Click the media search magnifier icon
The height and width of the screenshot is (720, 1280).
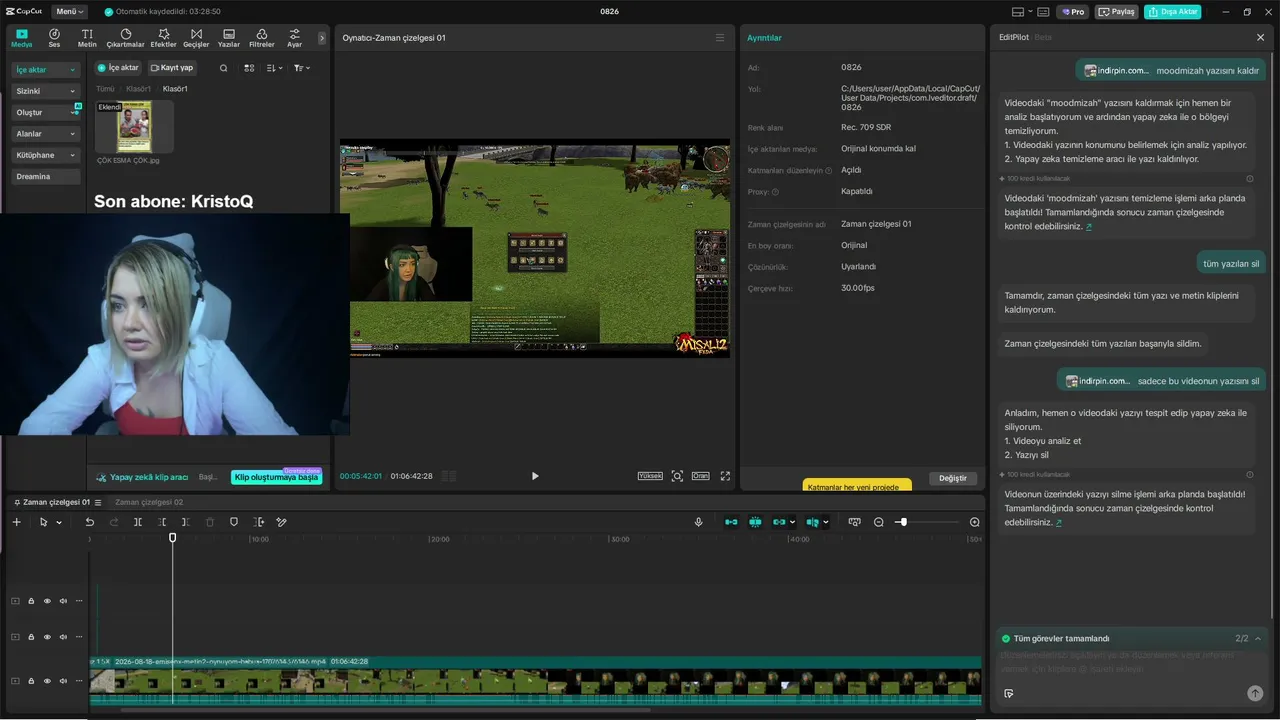pyautogui.click(x=224, y=68)
